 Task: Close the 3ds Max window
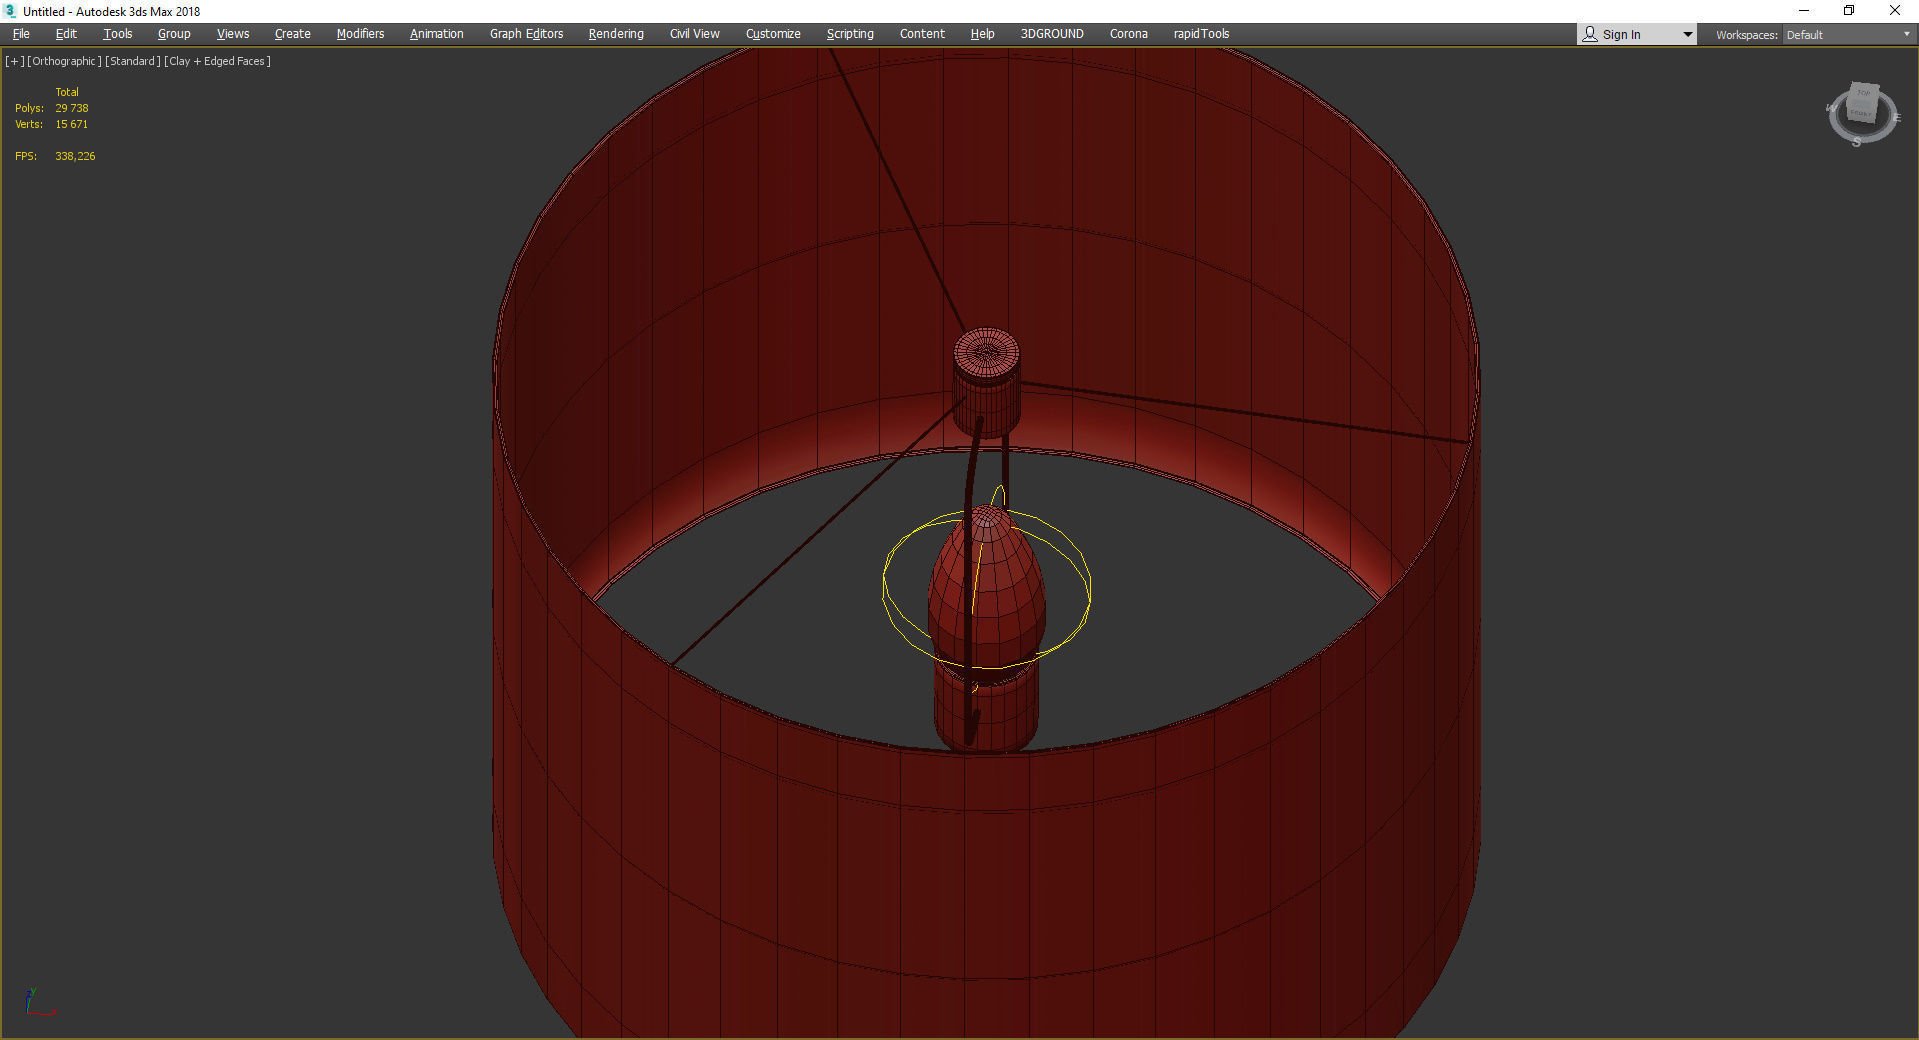point(1895,11)
